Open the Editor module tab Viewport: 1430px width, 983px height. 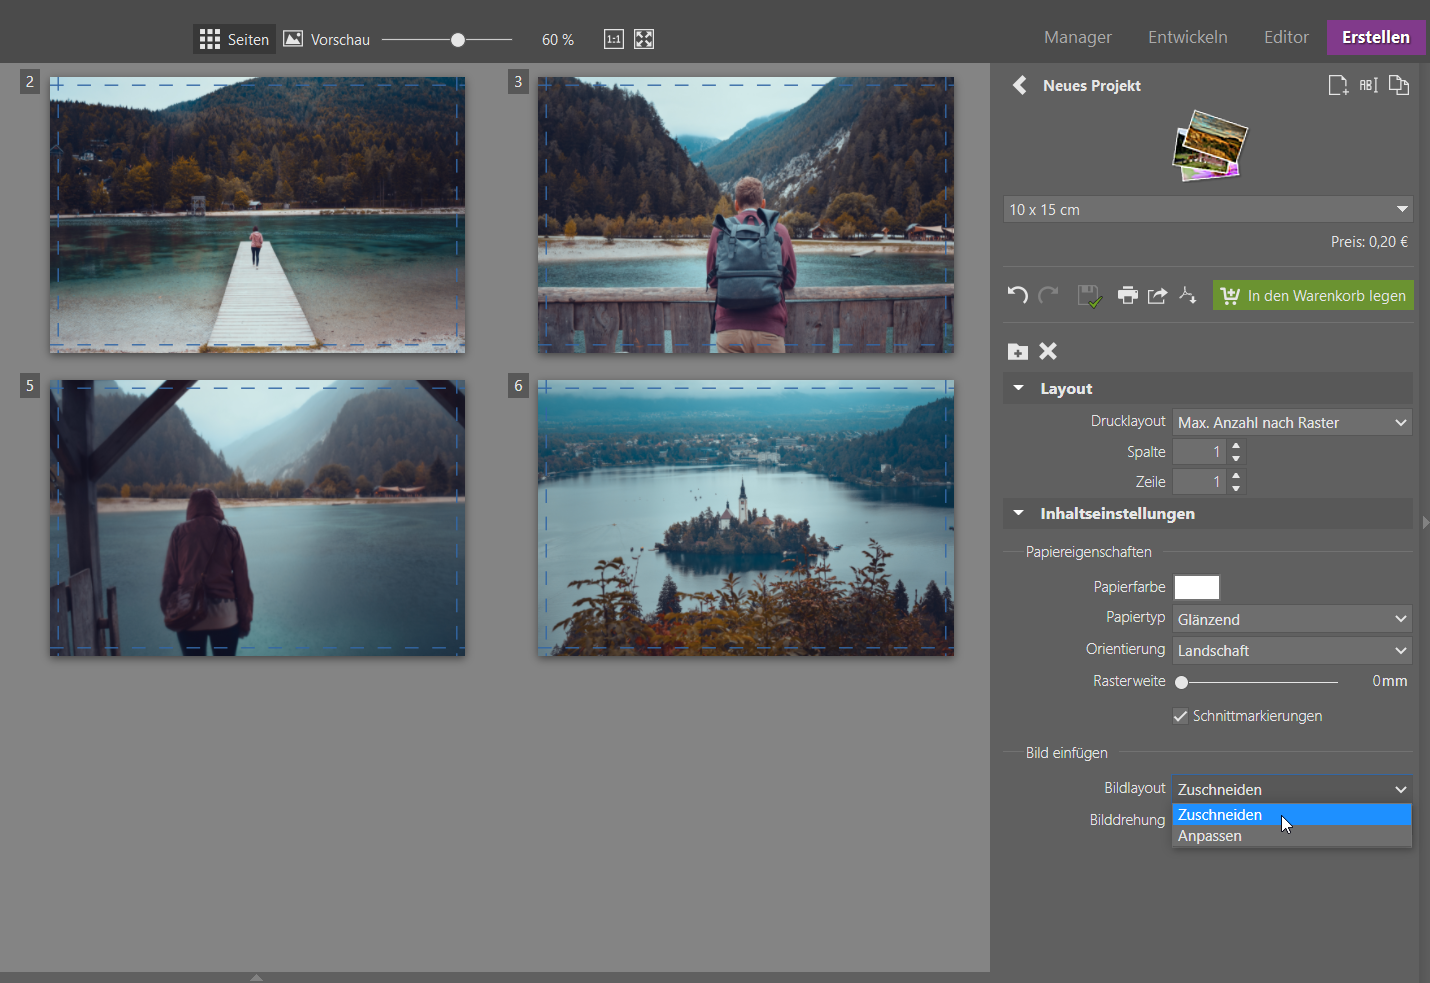click(x=1286, y=37)
